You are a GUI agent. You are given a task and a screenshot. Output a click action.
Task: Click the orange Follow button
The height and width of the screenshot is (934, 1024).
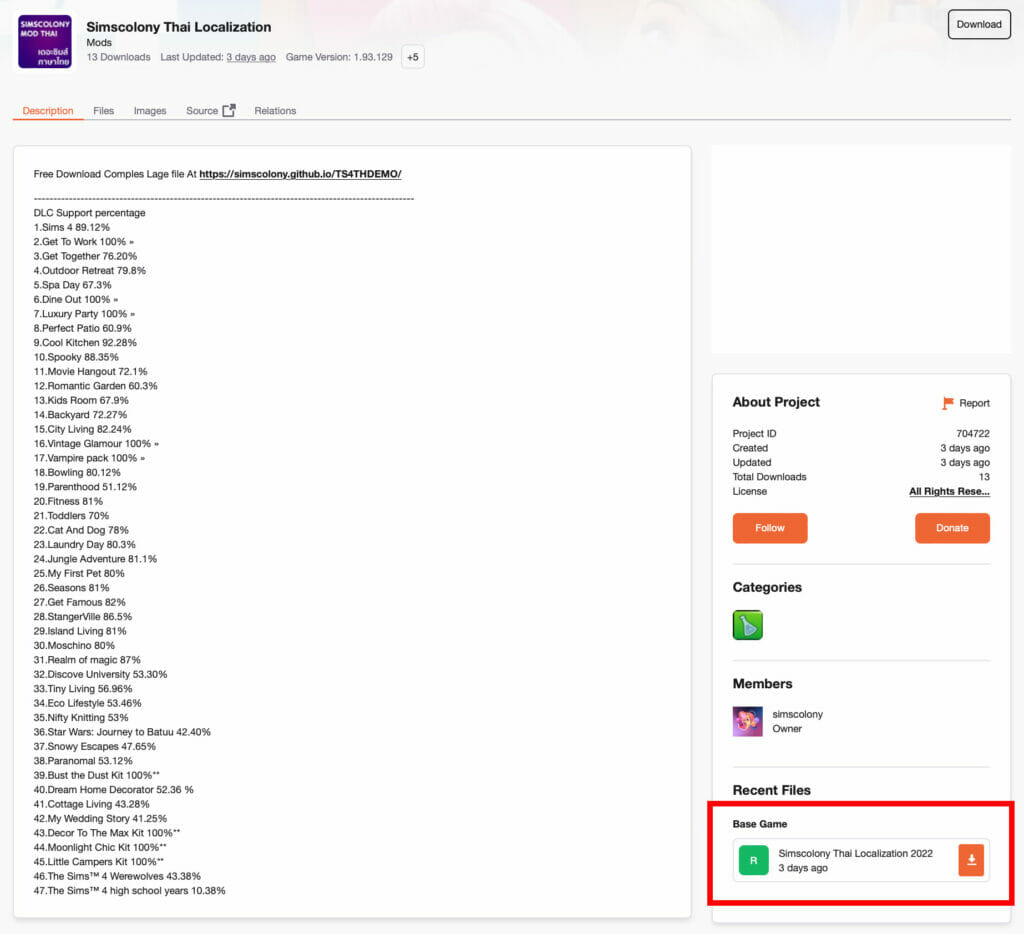pyautogui.click(x=770, y=528)
